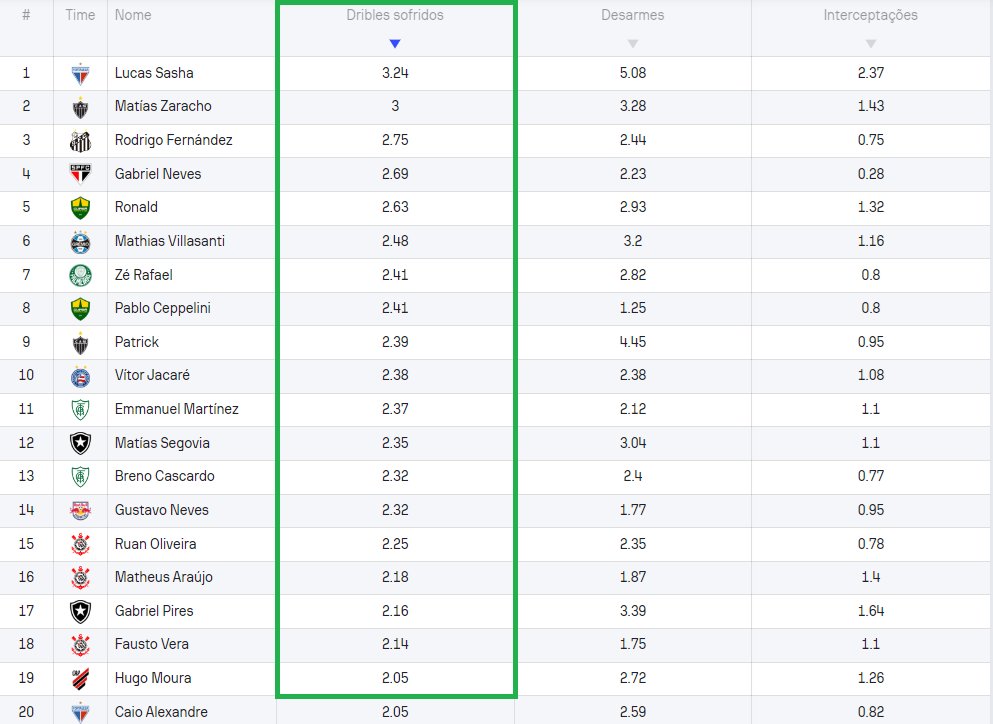Click the sort arrow under Interceptações
The width and height of the screenshot is (993, 724).
(870, 43)
